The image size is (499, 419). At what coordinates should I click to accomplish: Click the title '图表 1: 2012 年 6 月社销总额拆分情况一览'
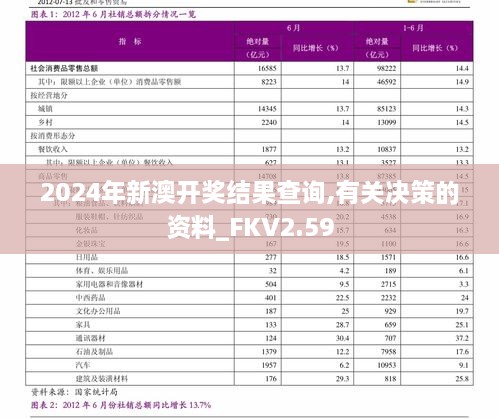click(113, 14)
